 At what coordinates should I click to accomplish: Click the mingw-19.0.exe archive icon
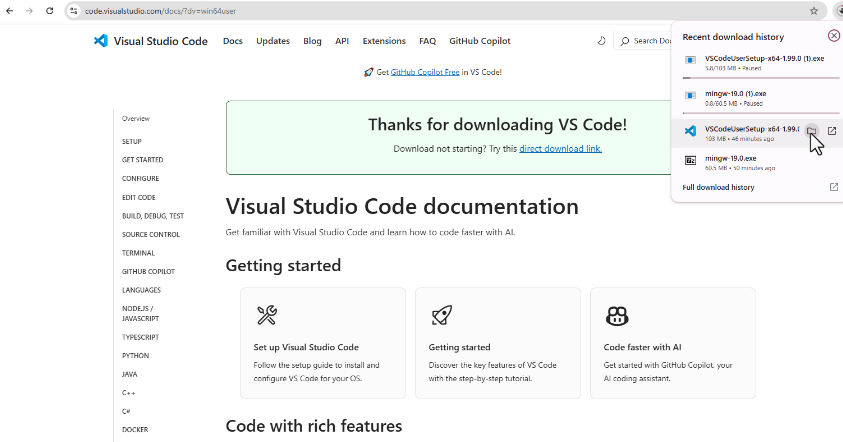[x=690, y=160]
